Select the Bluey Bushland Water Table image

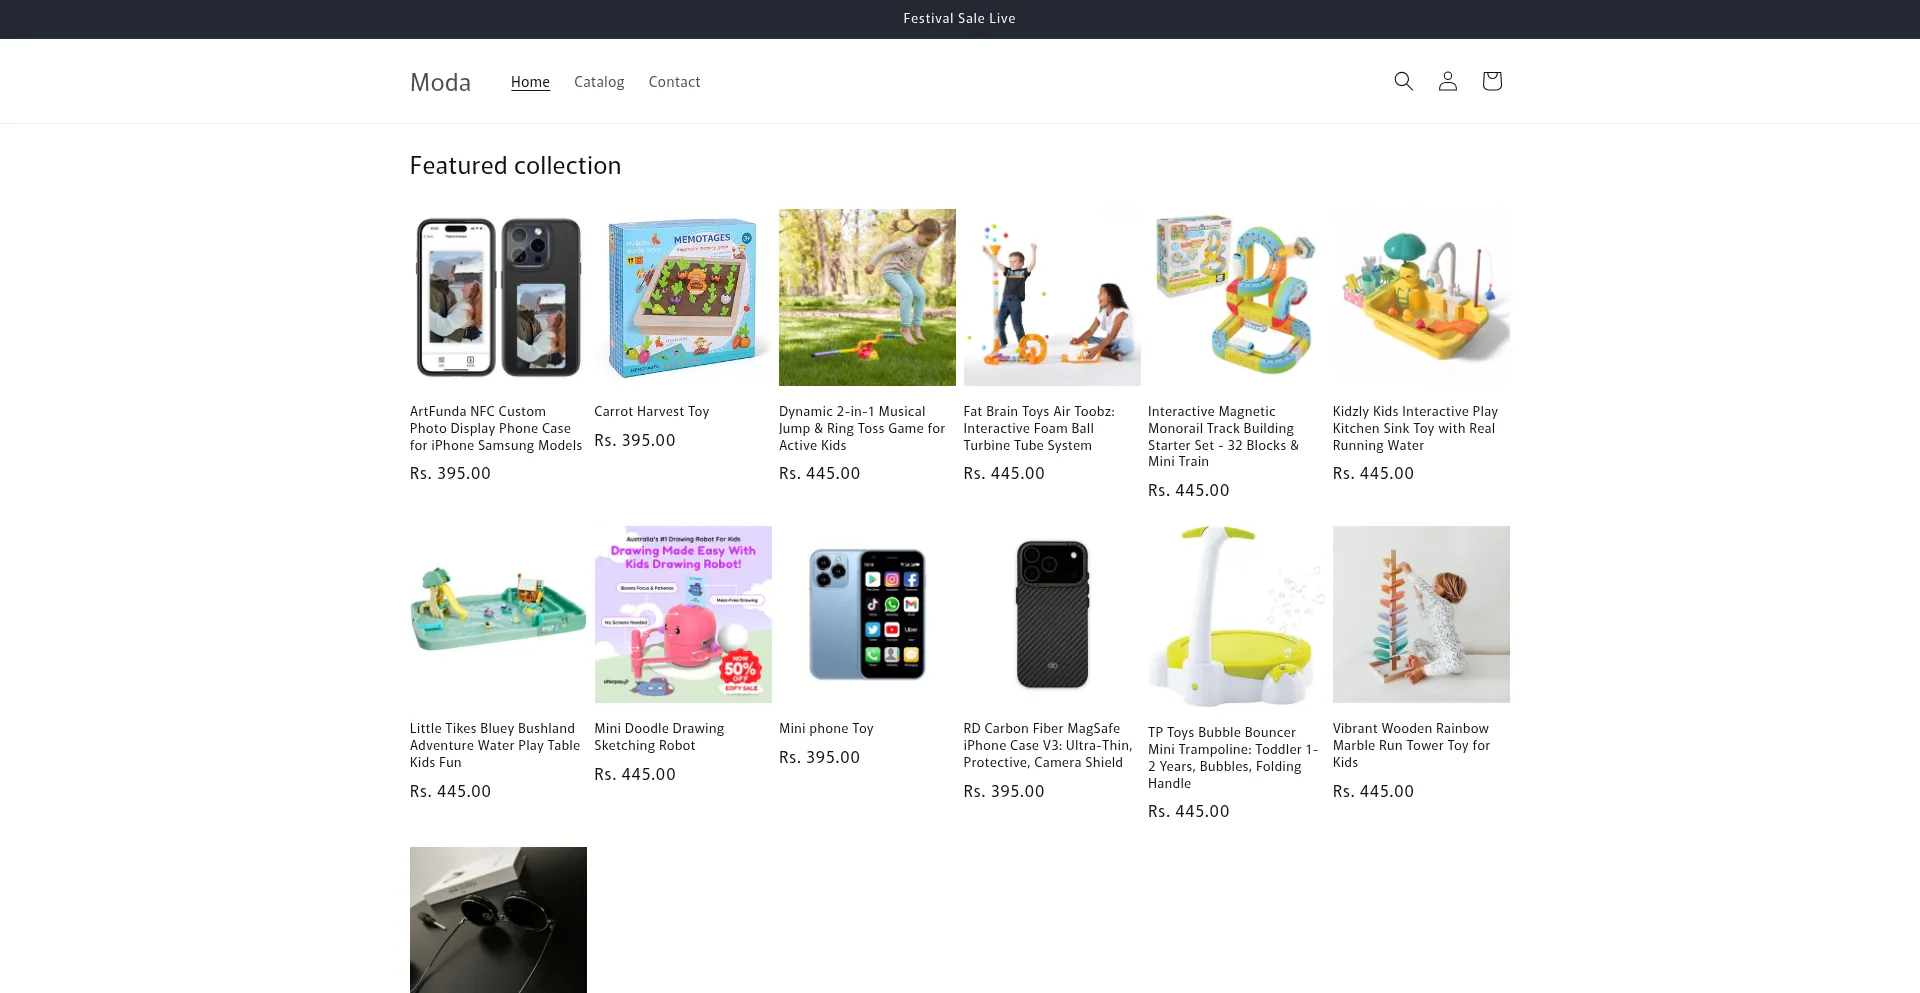coord(498,614)
